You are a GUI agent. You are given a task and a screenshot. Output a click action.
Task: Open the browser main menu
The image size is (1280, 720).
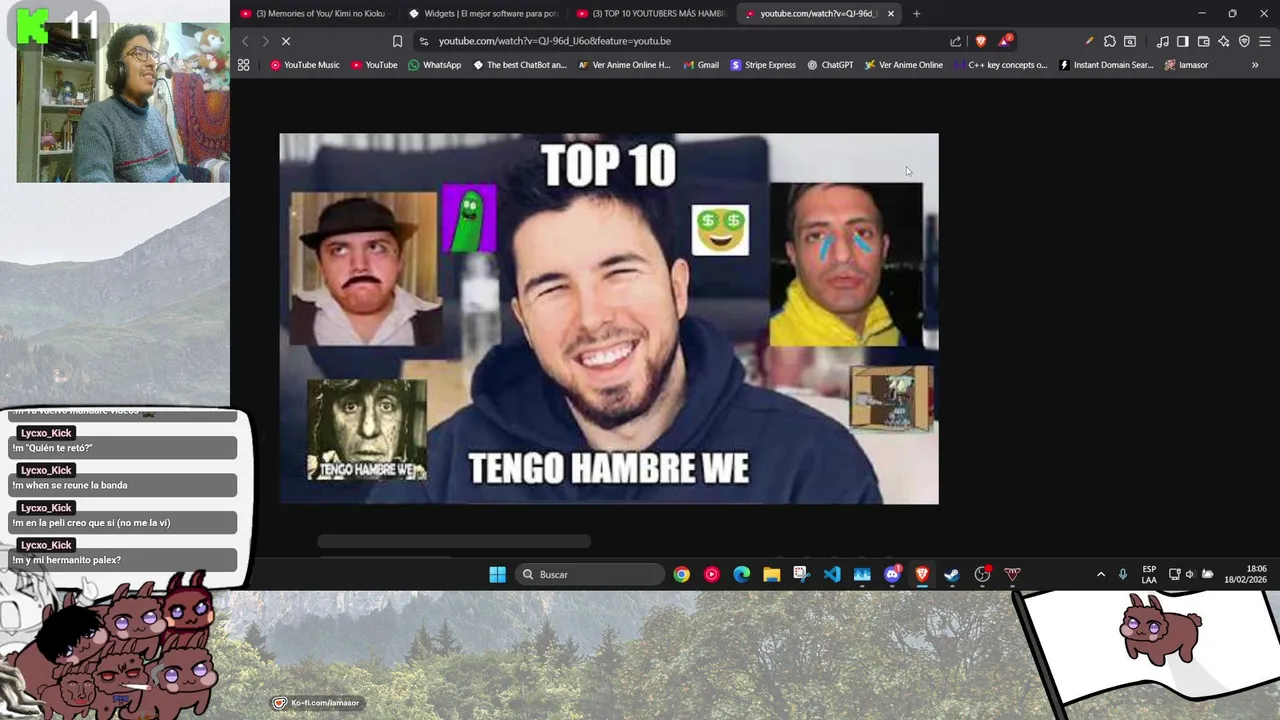coord(1265,41)
